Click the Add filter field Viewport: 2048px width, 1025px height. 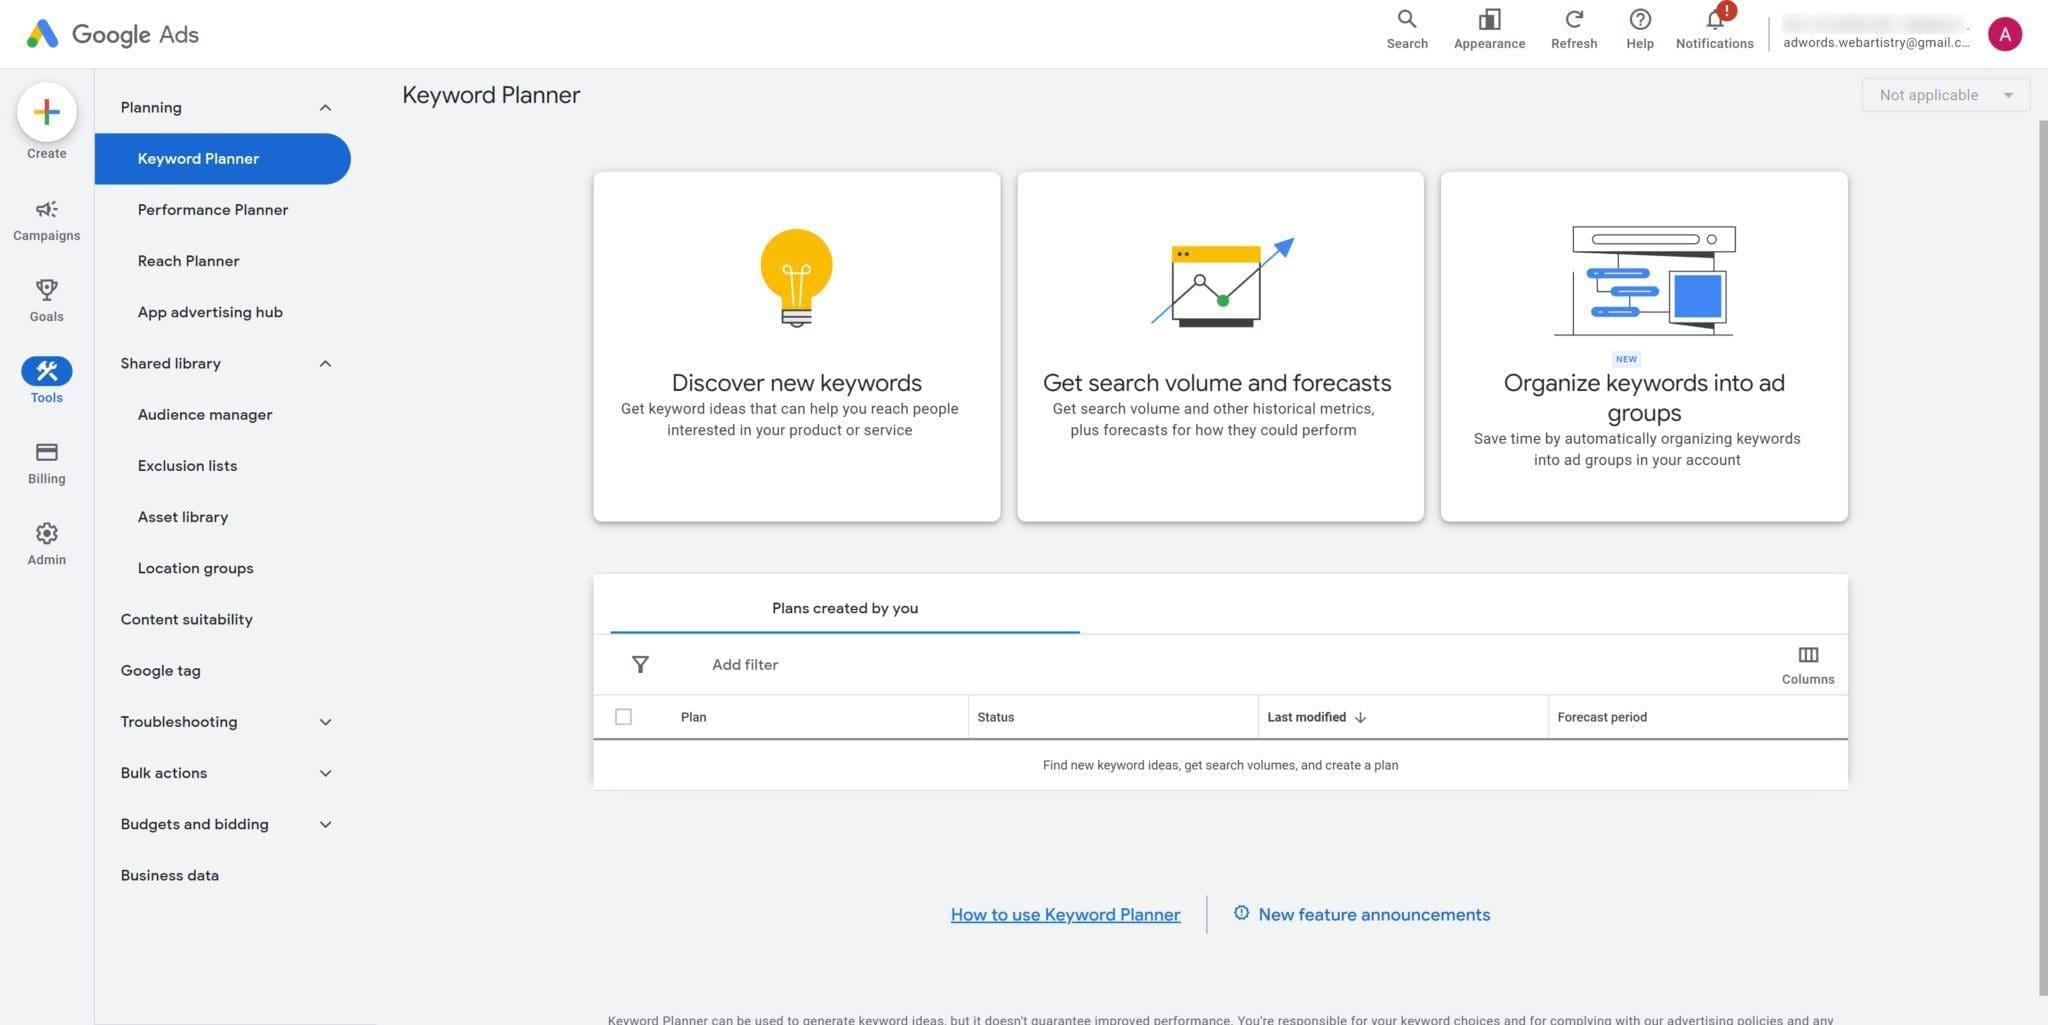point(744,664)
